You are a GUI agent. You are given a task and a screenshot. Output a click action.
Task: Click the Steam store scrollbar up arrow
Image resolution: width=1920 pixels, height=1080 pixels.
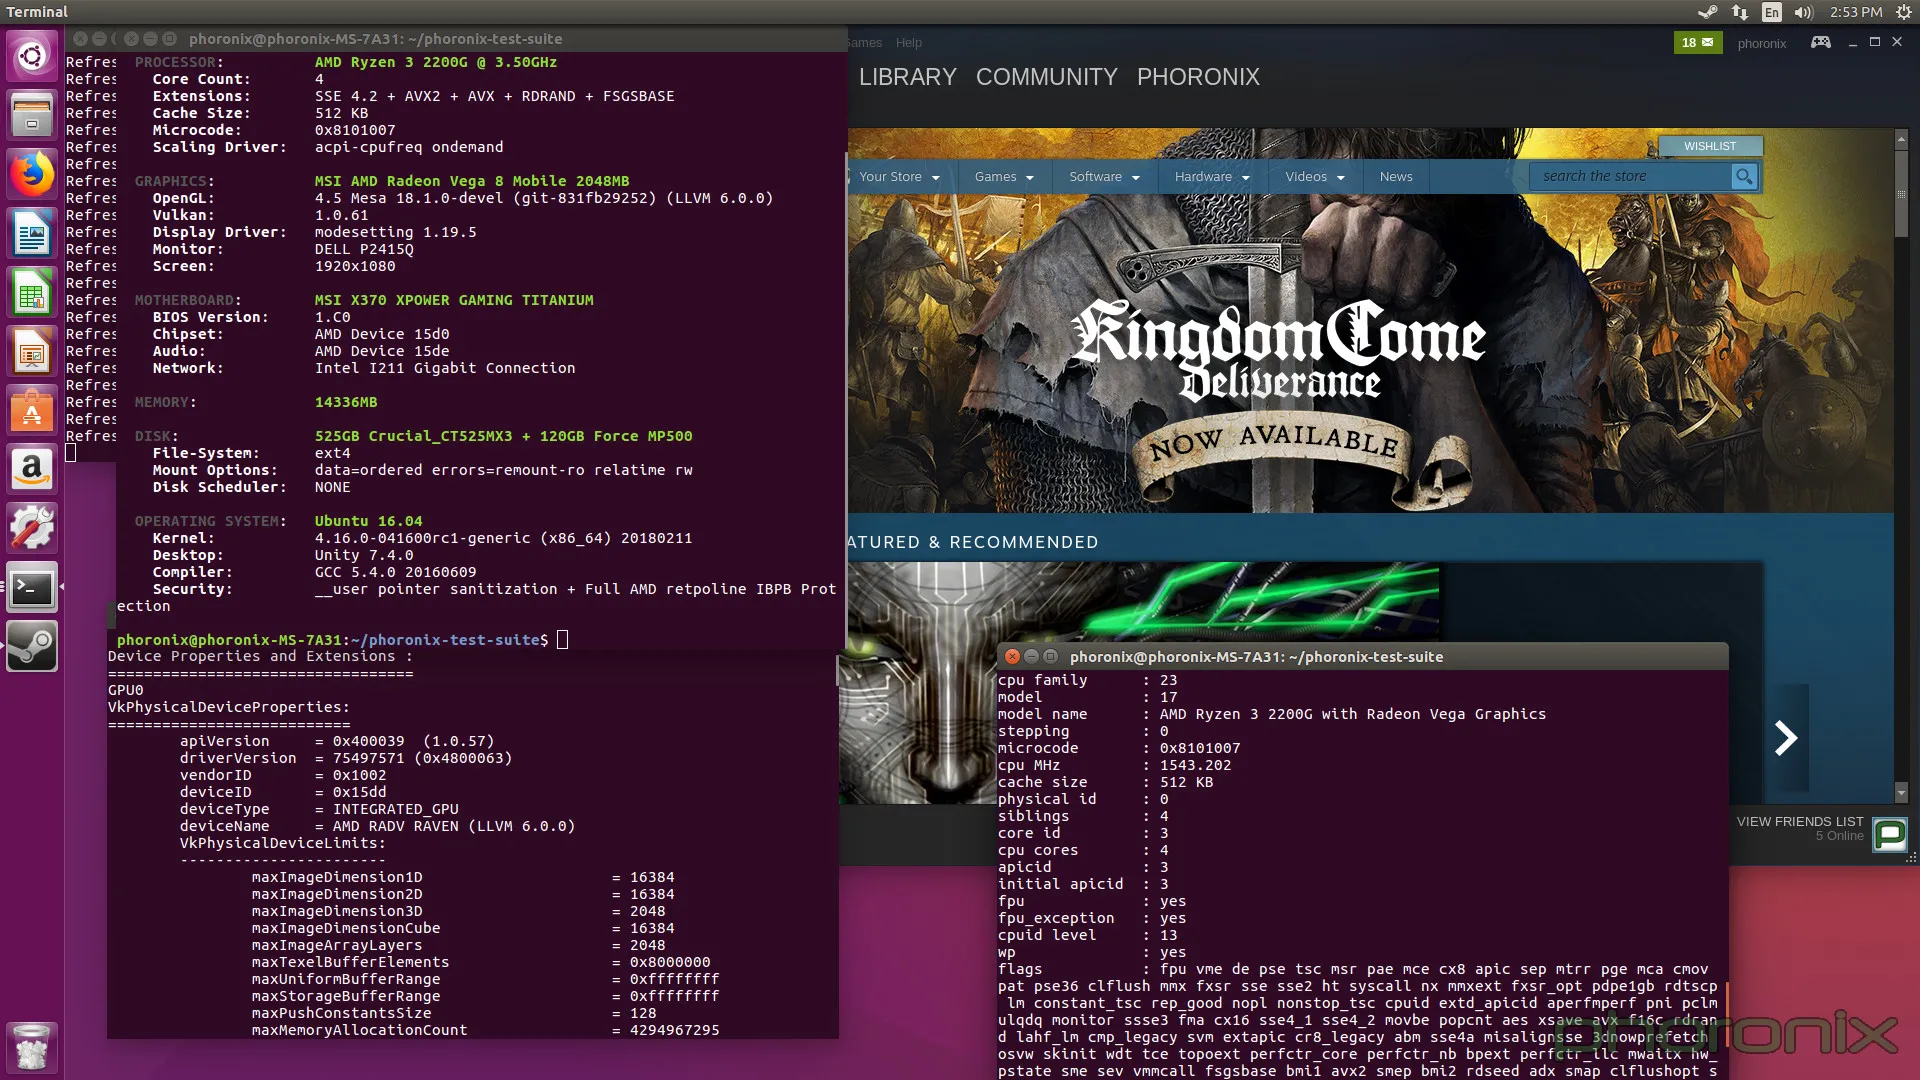[x=1902, y=139]
